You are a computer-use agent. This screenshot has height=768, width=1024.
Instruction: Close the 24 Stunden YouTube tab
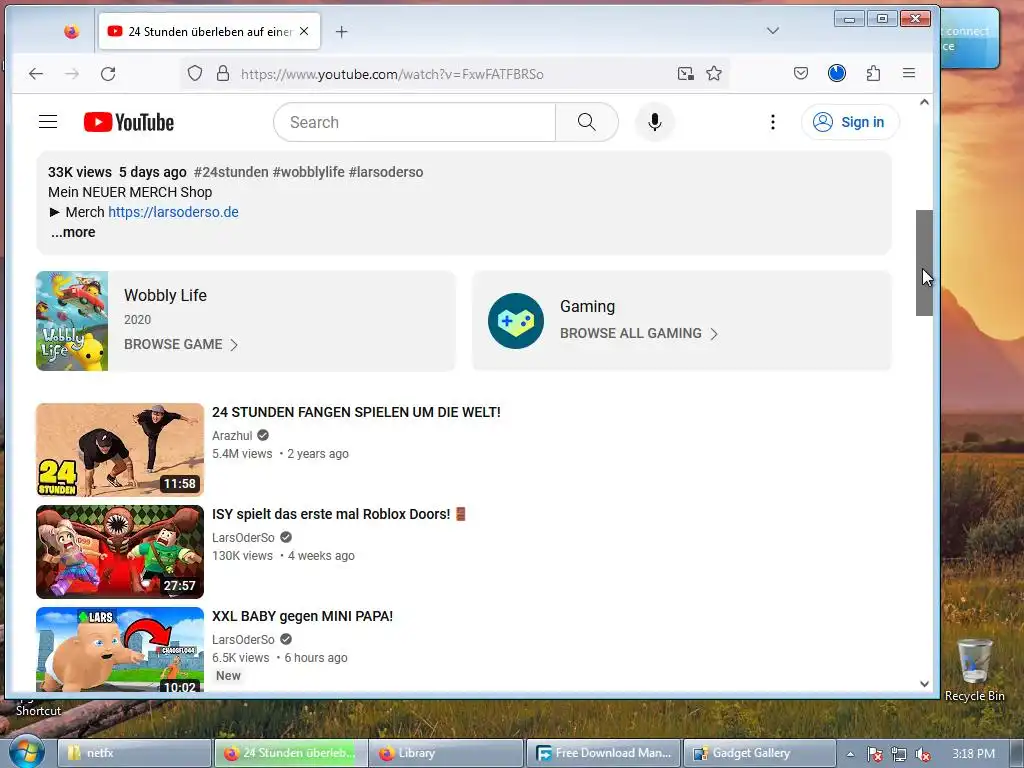pyautogui.click(x=304, y=31)
